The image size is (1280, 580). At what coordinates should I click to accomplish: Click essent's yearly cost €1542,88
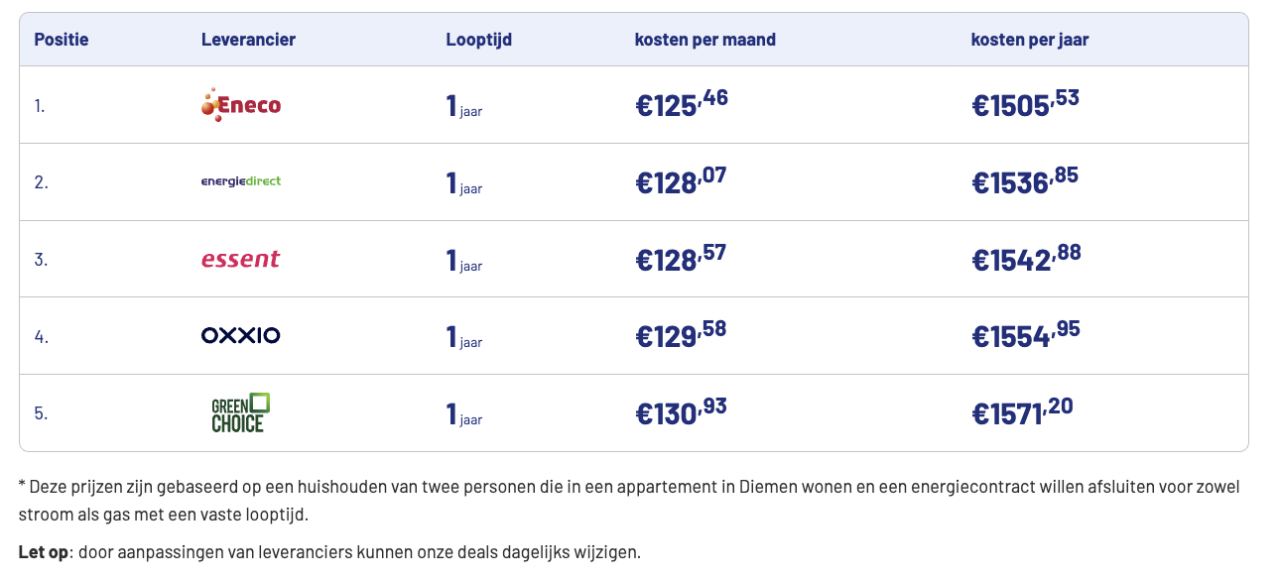(x=1026, y=258)
